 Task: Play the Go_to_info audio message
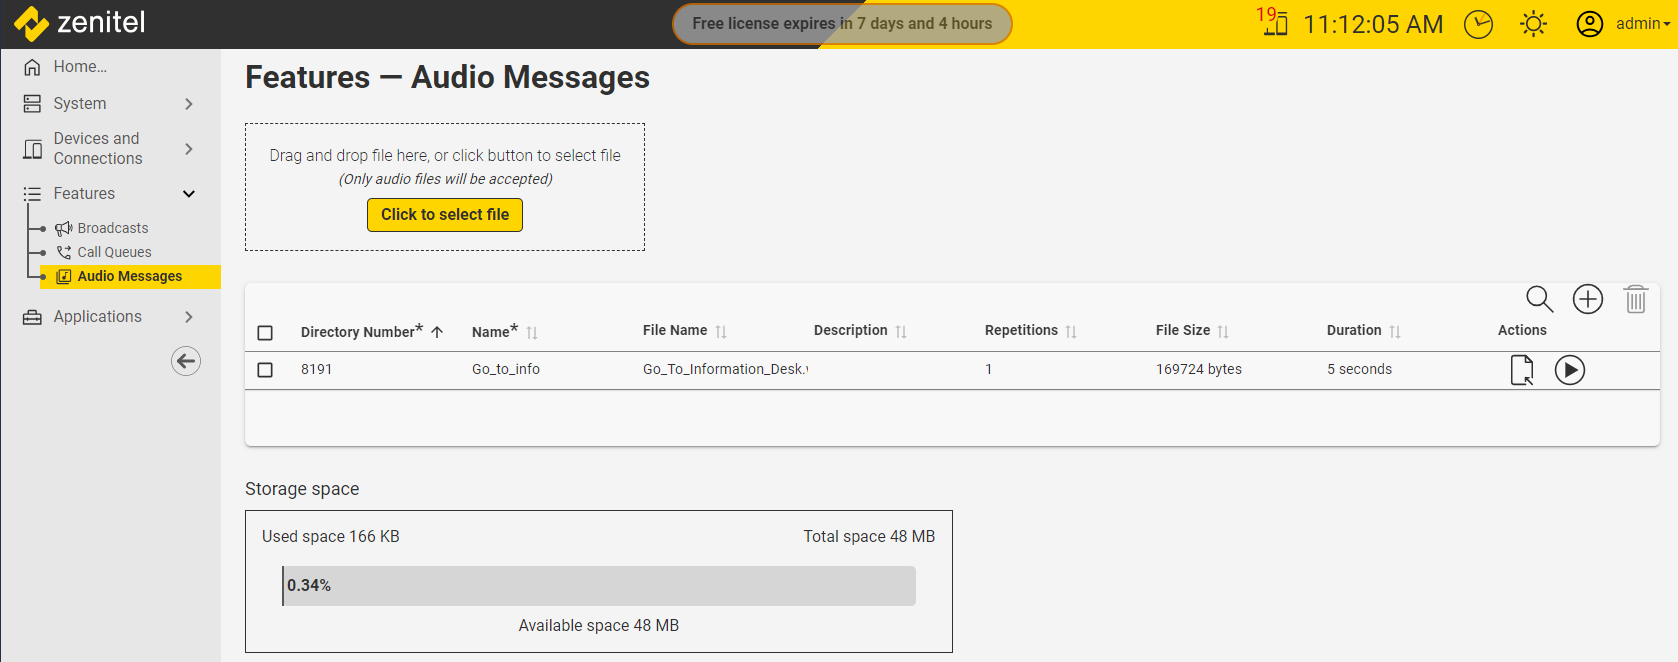click(1569, 370)
